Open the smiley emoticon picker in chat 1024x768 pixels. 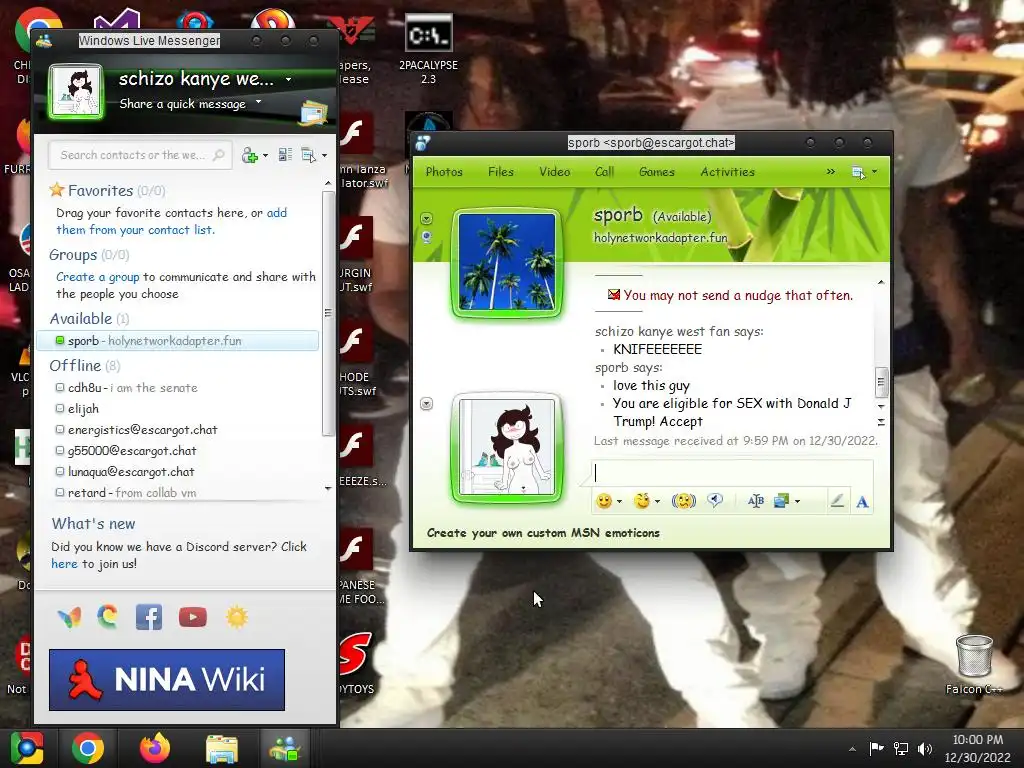604,501
